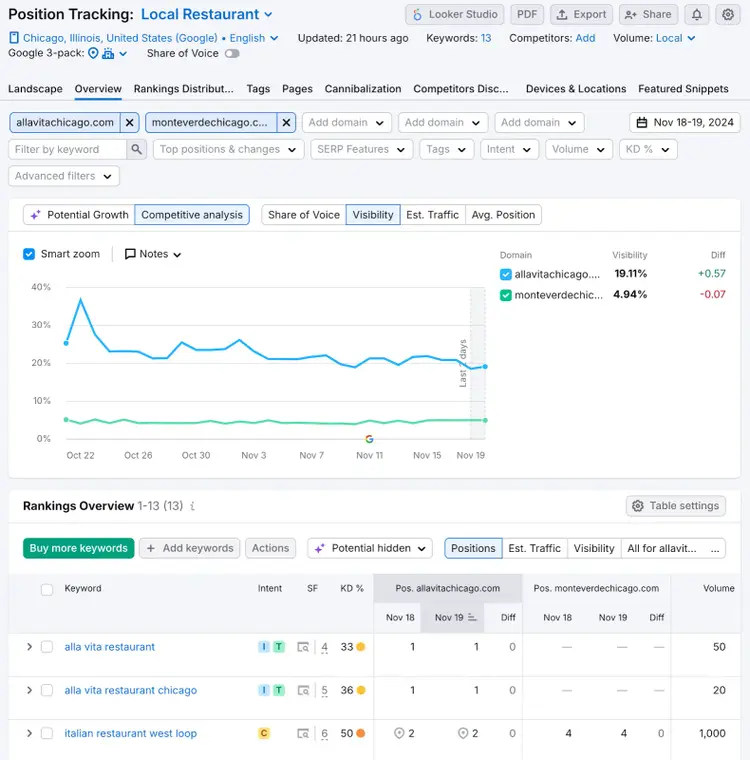
Task: Toggle allavitachicago legend checkbox
Action: pyautogui.click(x=506, y=274)
